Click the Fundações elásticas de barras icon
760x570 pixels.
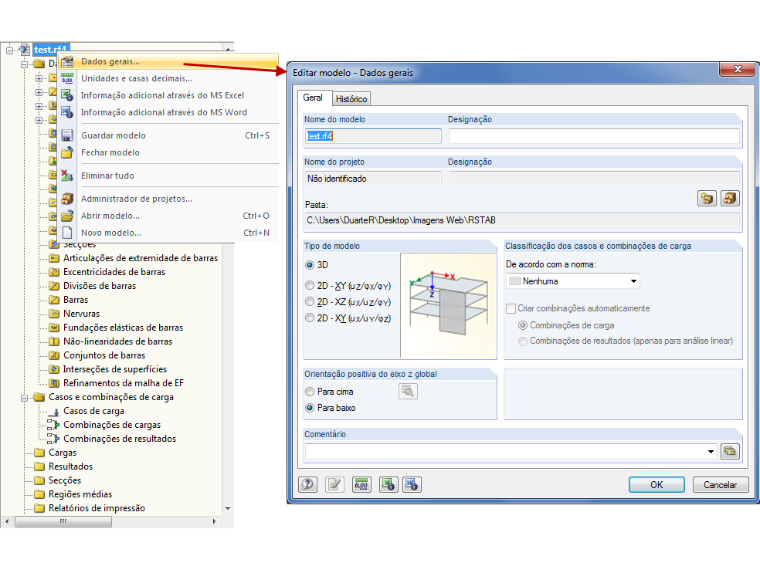tap(54, 328)
